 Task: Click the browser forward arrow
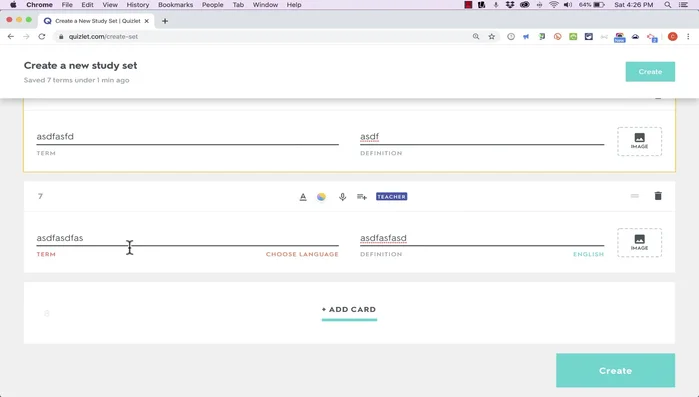[x=26, y=37]
